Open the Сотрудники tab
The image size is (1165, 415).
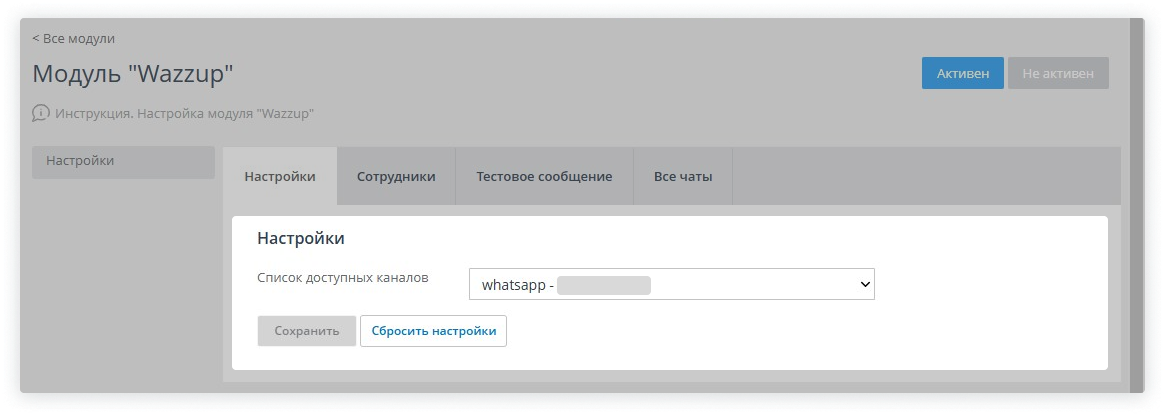pos(396,176)
